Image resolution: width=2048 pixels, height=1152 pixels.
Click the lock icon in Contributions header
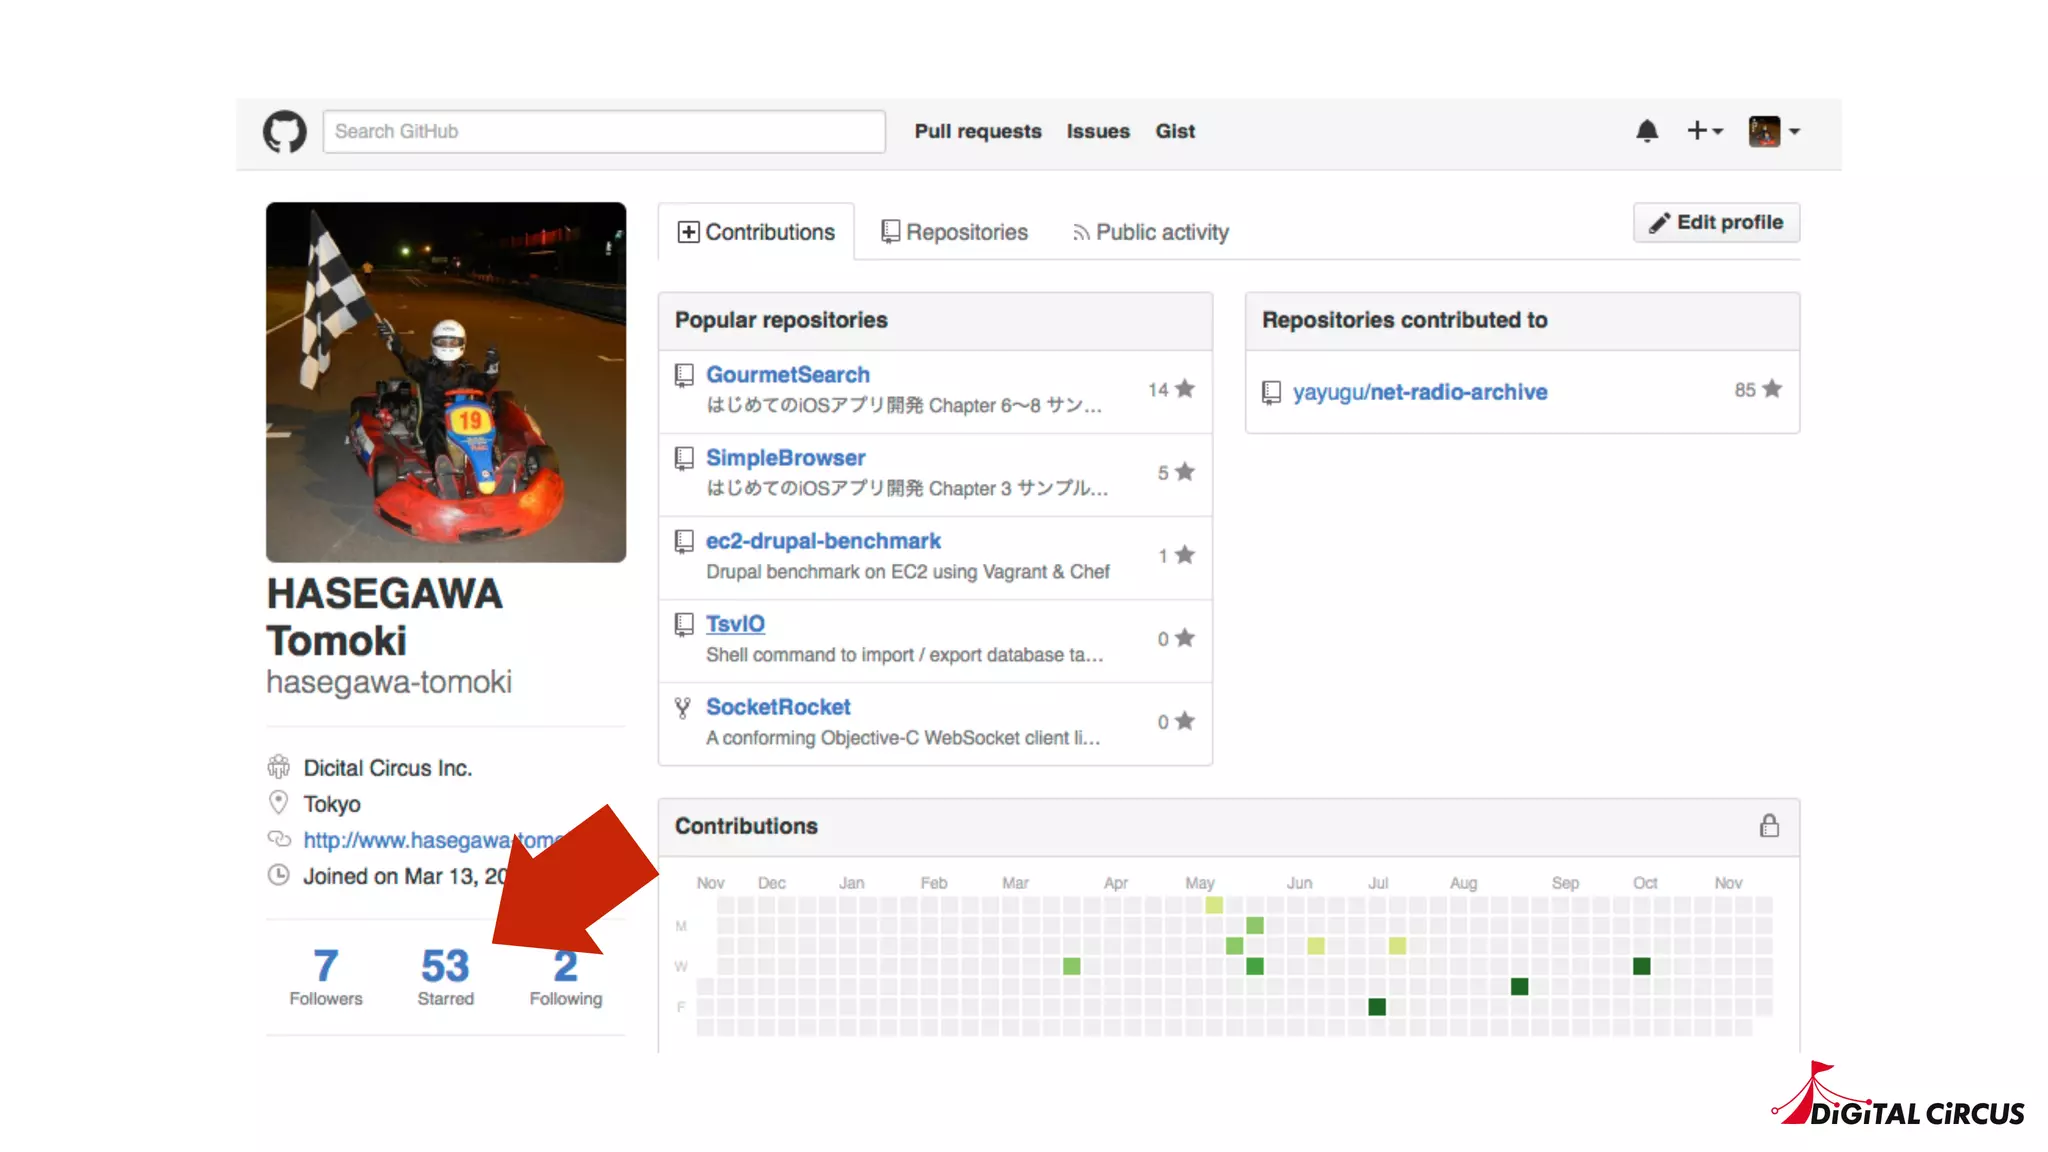pos(1769,826)
